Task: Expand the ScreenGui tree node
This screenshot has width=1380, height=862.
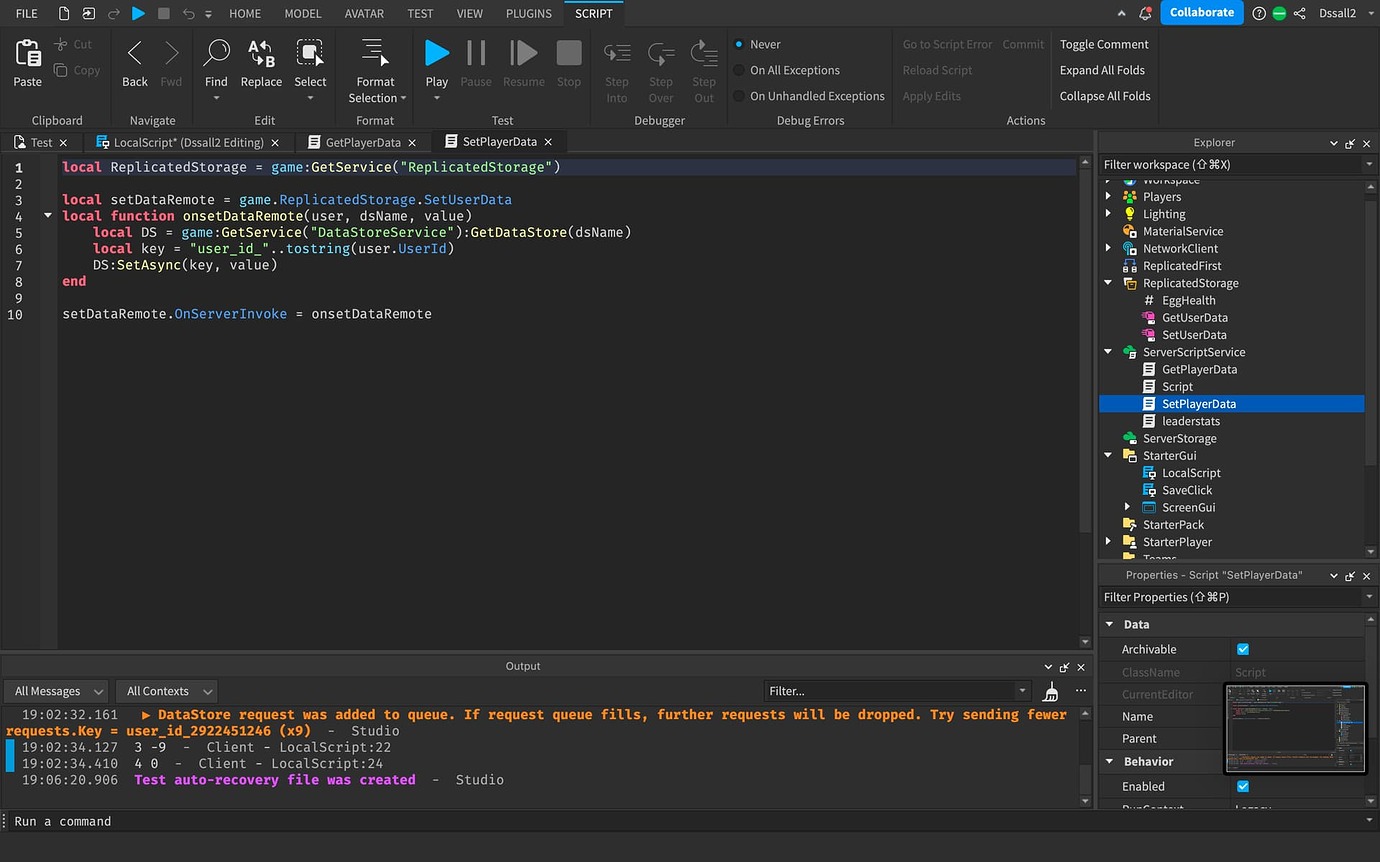Action: point(1128,507)
